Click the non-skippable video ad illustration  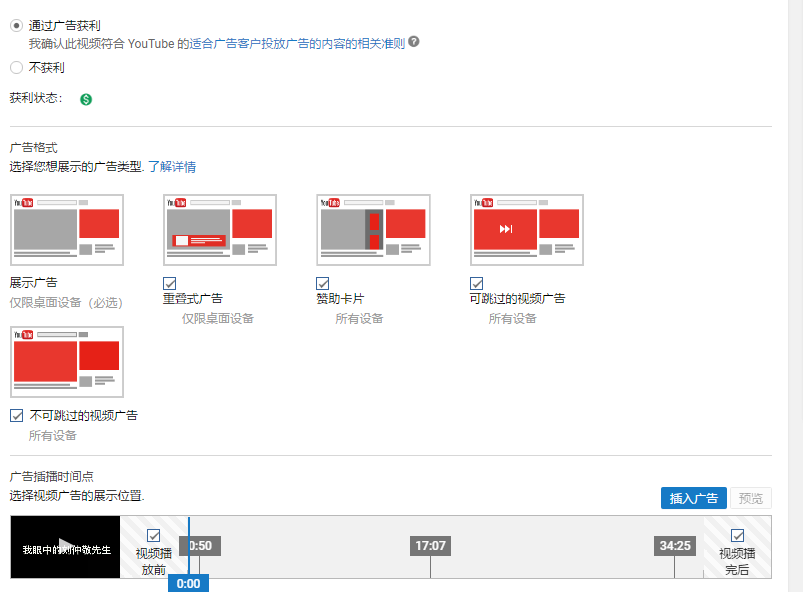pyautogui.click(x=67, y=361)
